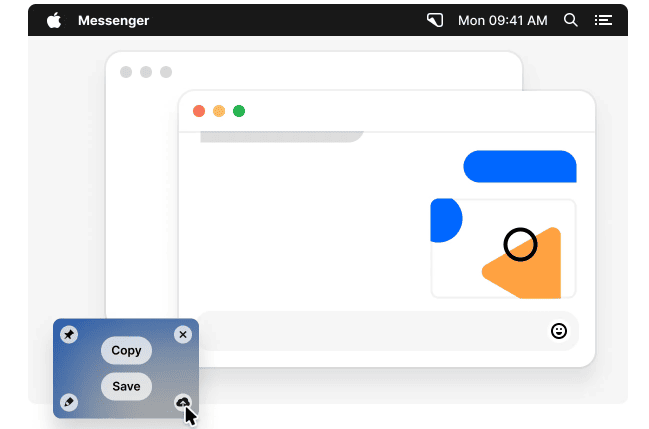Click the Save button
Viewport: 649px width, 429px height.
pyautogui.click(x=126, y=386)
